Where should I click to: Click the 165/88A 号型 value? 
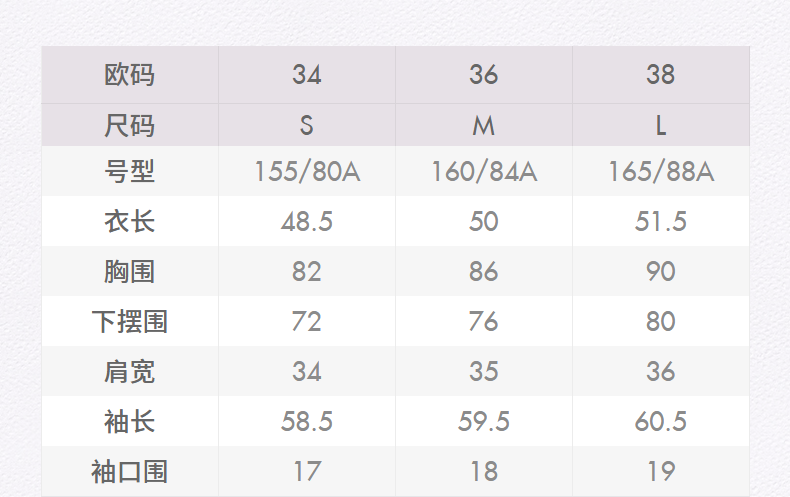(661, 172)
